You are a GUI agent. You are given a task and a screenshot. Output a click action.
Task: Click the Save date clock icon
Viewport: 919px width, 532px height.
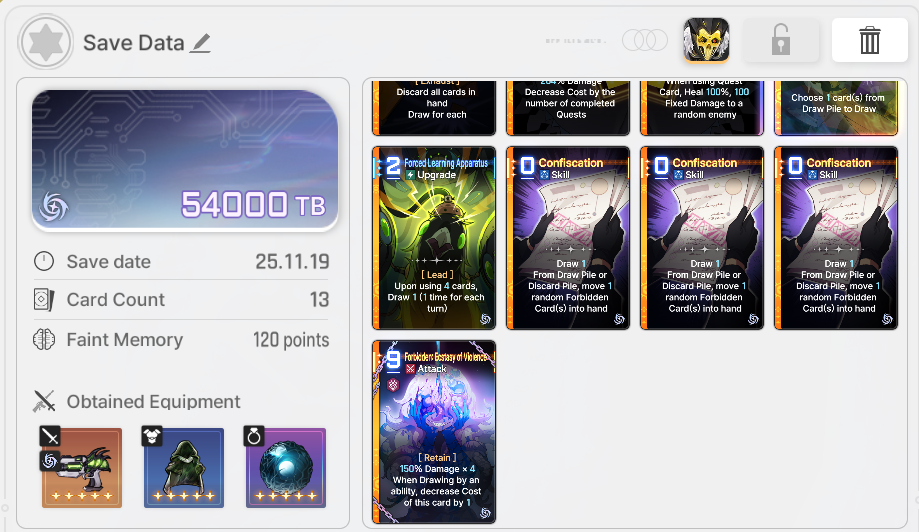tap(44, 261)
